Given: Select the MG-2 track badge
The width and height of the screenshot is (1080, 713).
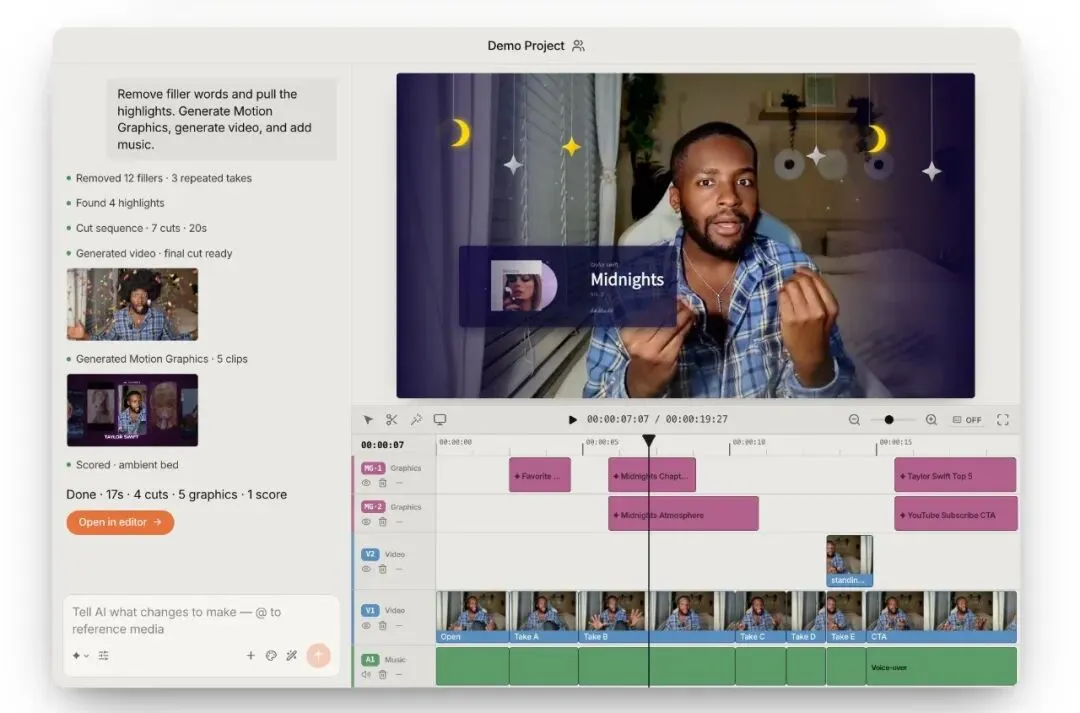Looking at the screenshot, I should pyautogui.click(x=373, y=506).
